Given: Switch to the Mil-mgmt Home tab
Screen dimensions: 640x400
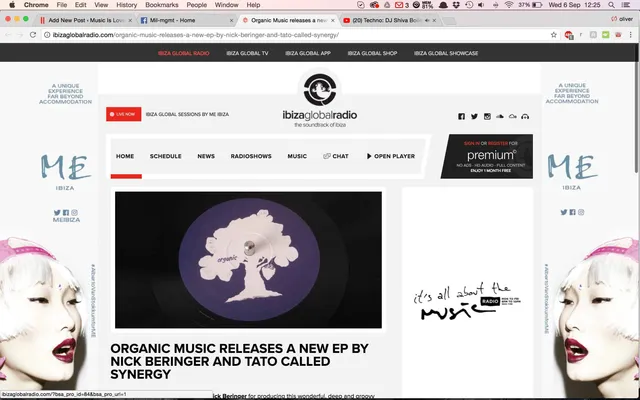Looking at the screenshot, I should coord(187,20).
